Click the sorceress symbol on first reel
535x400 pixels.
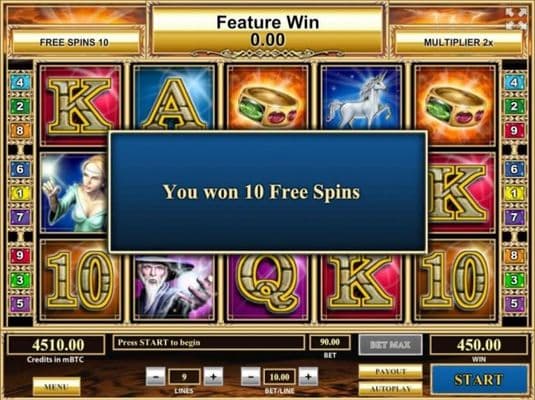coord(74,193)
